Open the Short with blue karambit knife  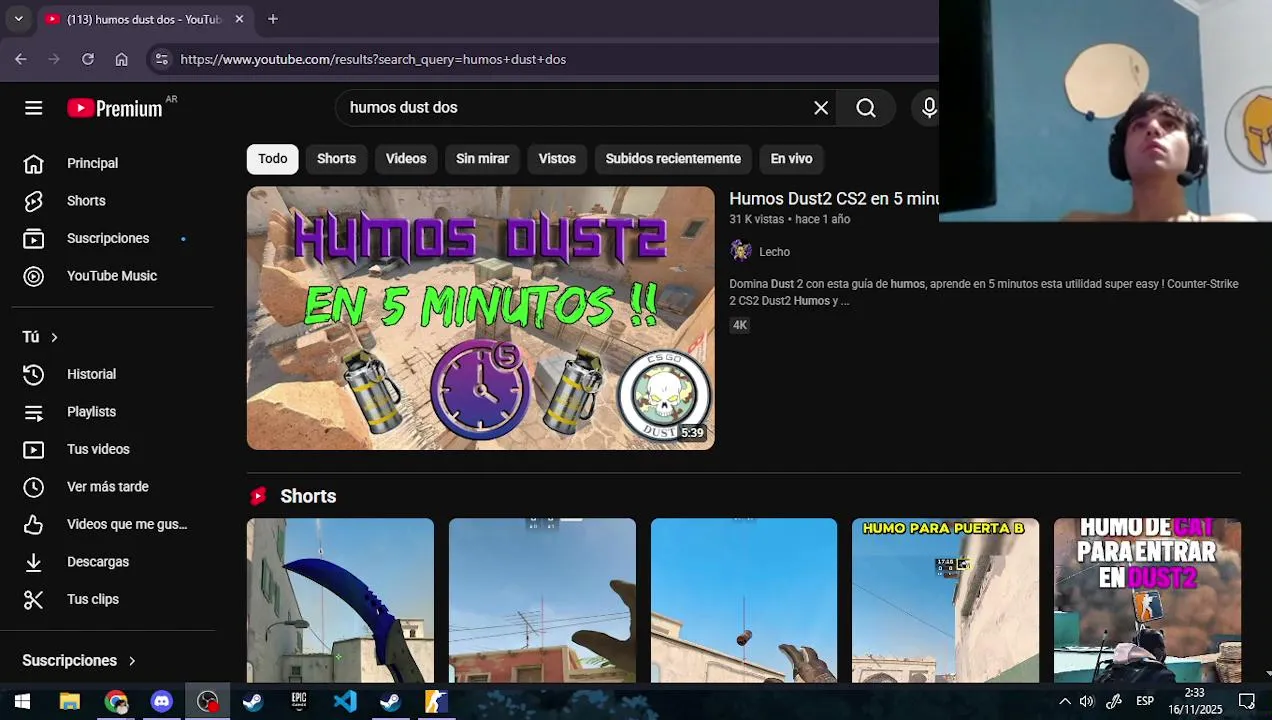(340, 600)
